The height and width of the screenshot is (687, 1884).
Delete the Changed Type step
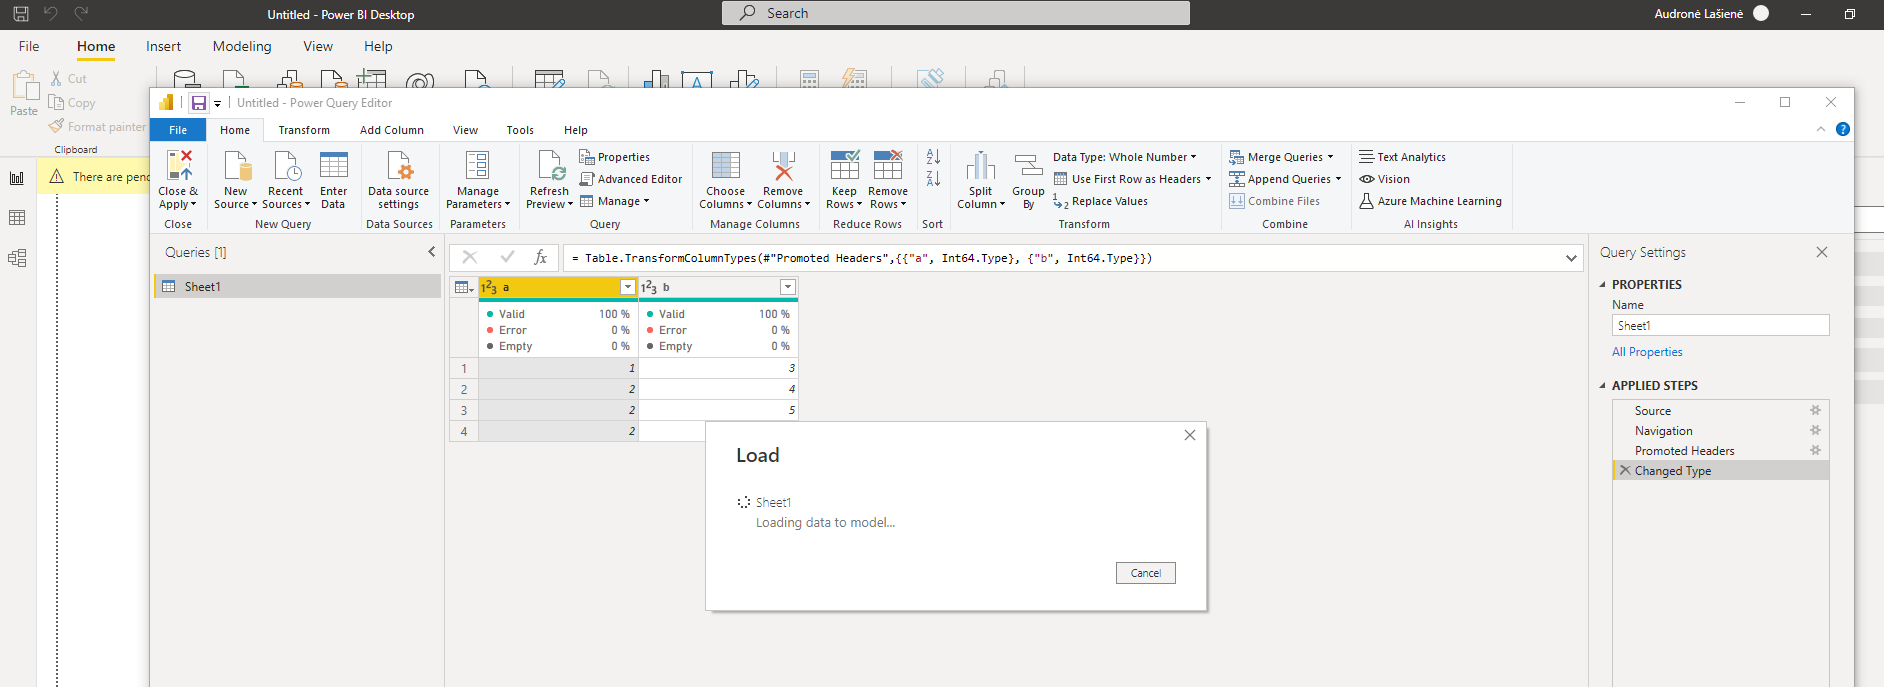click(x=1625, y=470)
